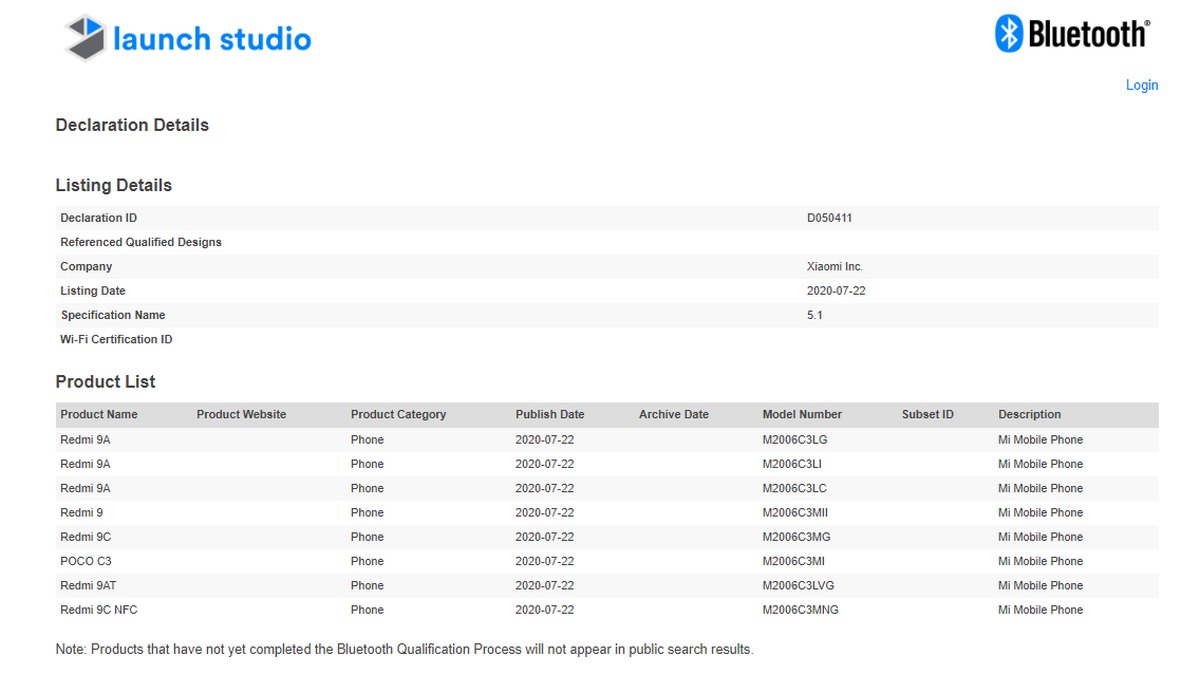Click the Archive Date column header
The width and height of the screenshot is (1200, 675).
673,414
